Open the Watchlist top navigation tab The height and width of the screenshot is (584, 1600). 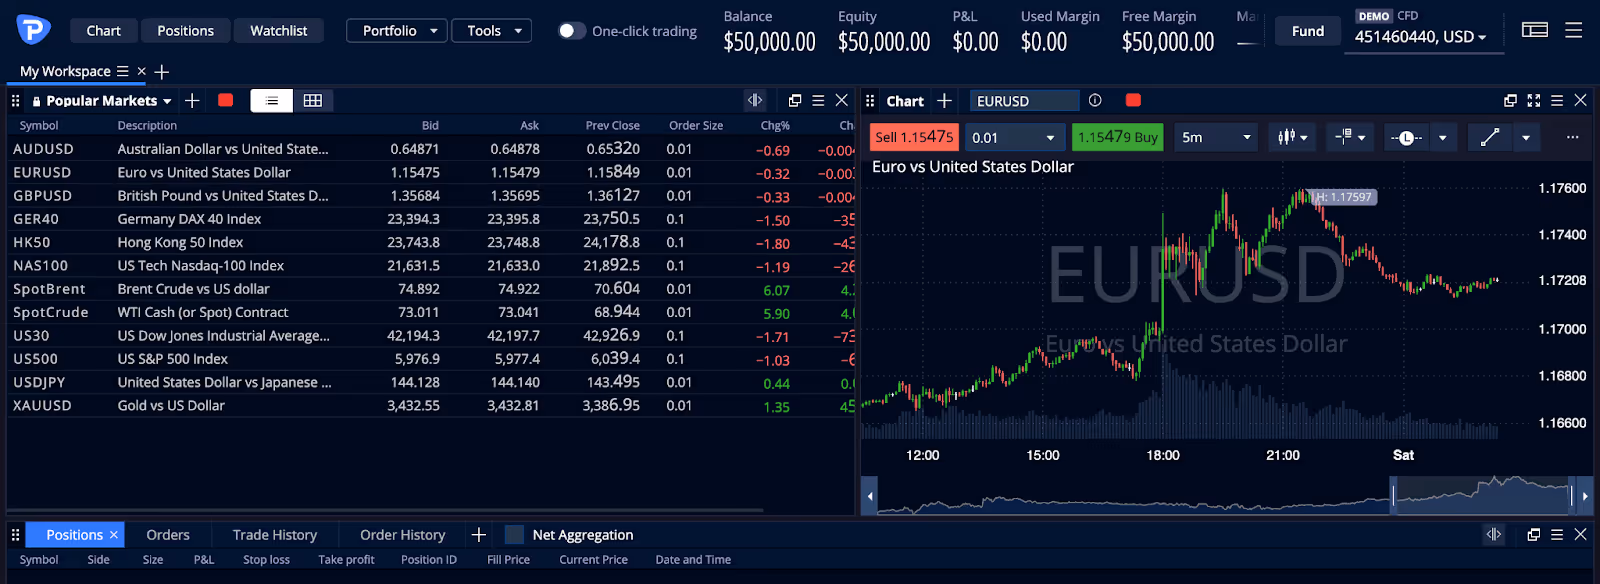pos(279,31)
